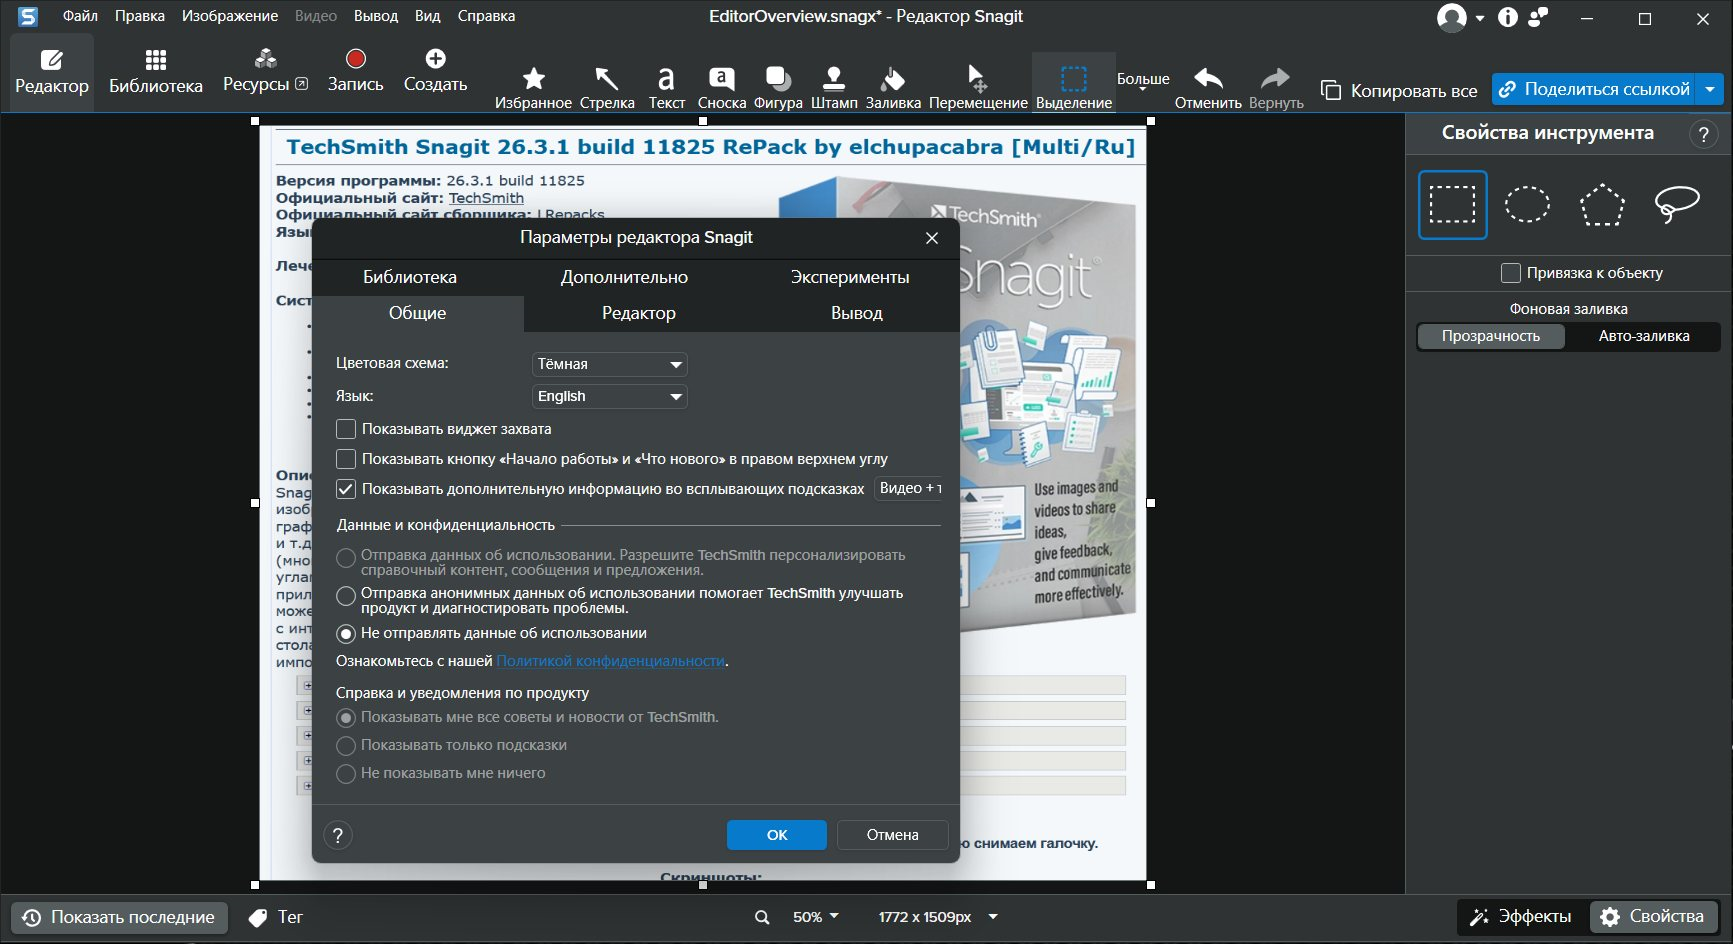
Task: Confirm settings with the OK button
Action: point(777,835)
